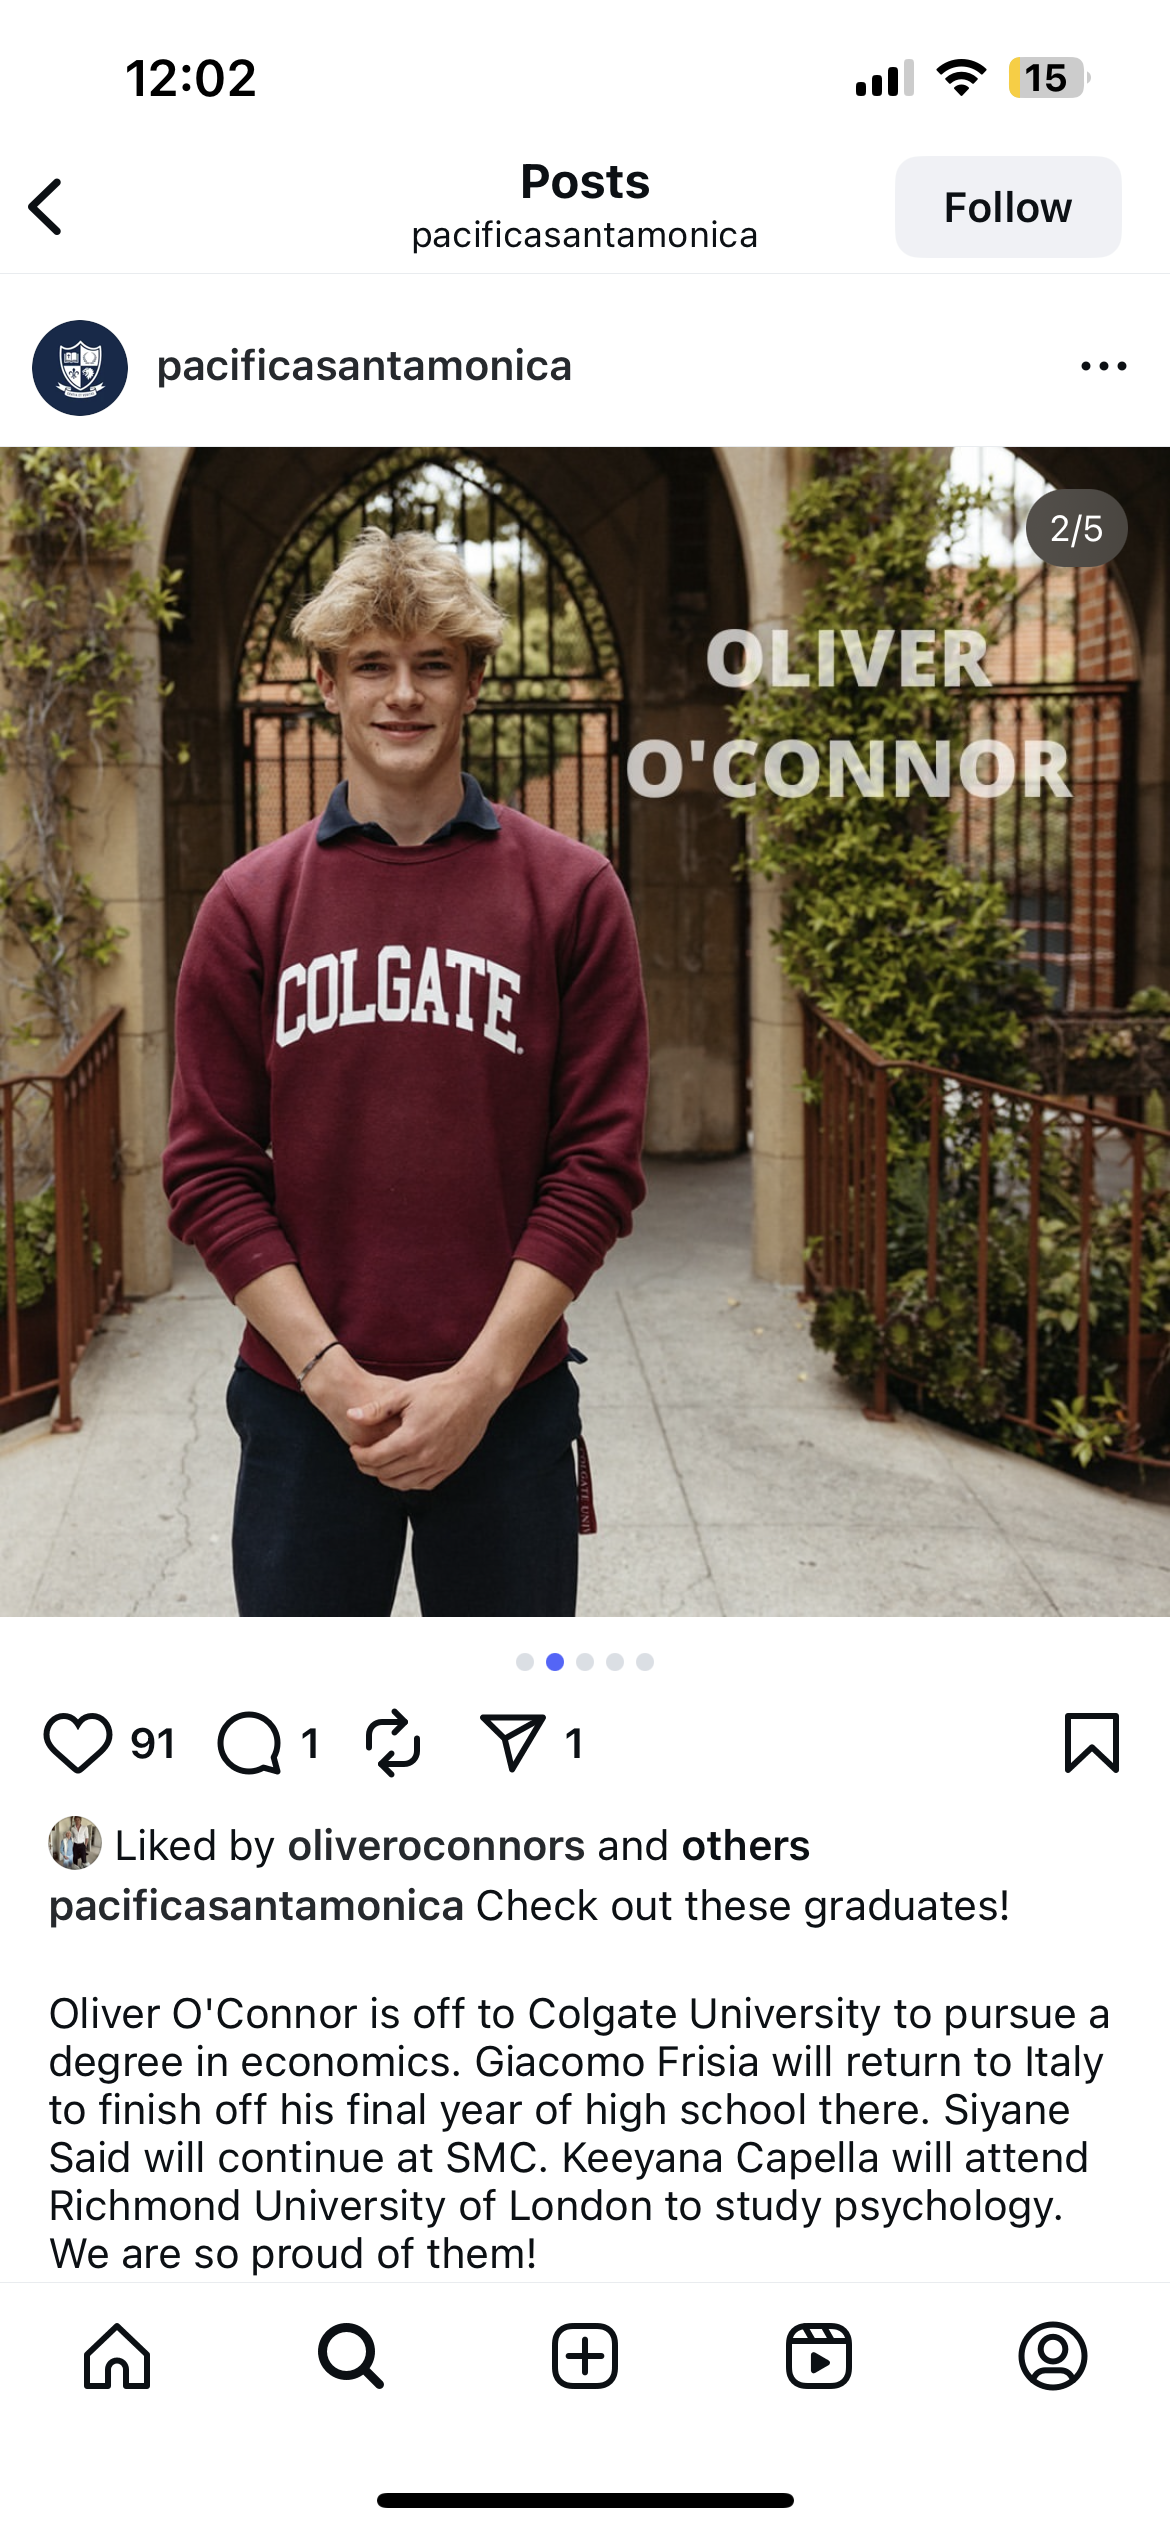Open the three-dot post options menu
Screen dimensions: 1170x2532
[1104, 366]
